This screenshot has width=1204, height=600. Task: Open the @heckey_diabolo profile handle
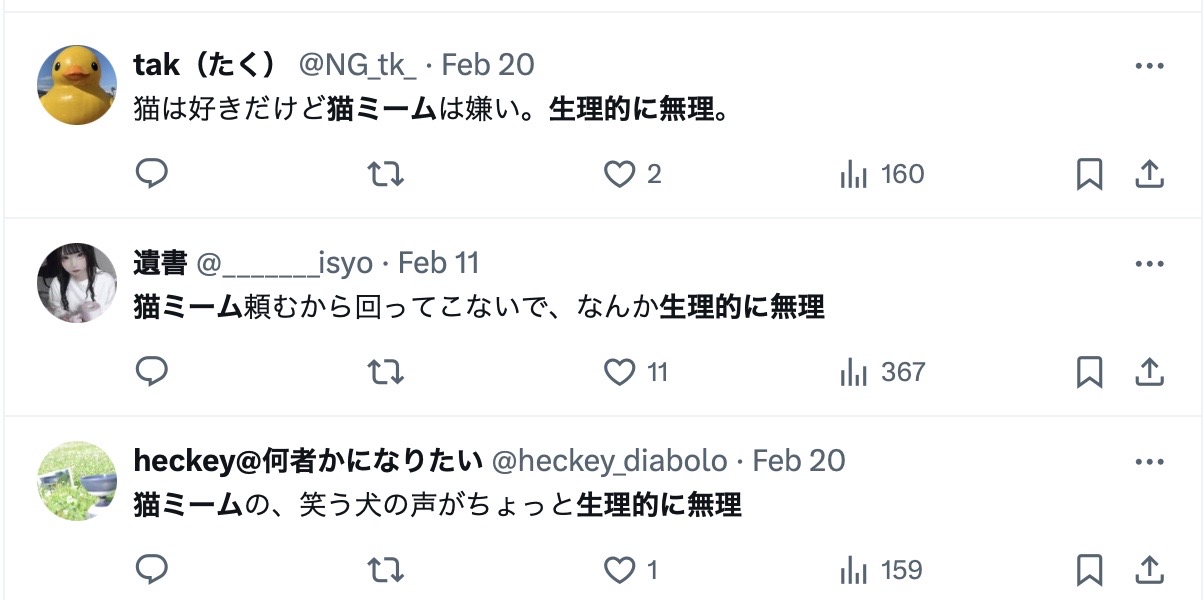pyautogui.click(x=609, y=461)
